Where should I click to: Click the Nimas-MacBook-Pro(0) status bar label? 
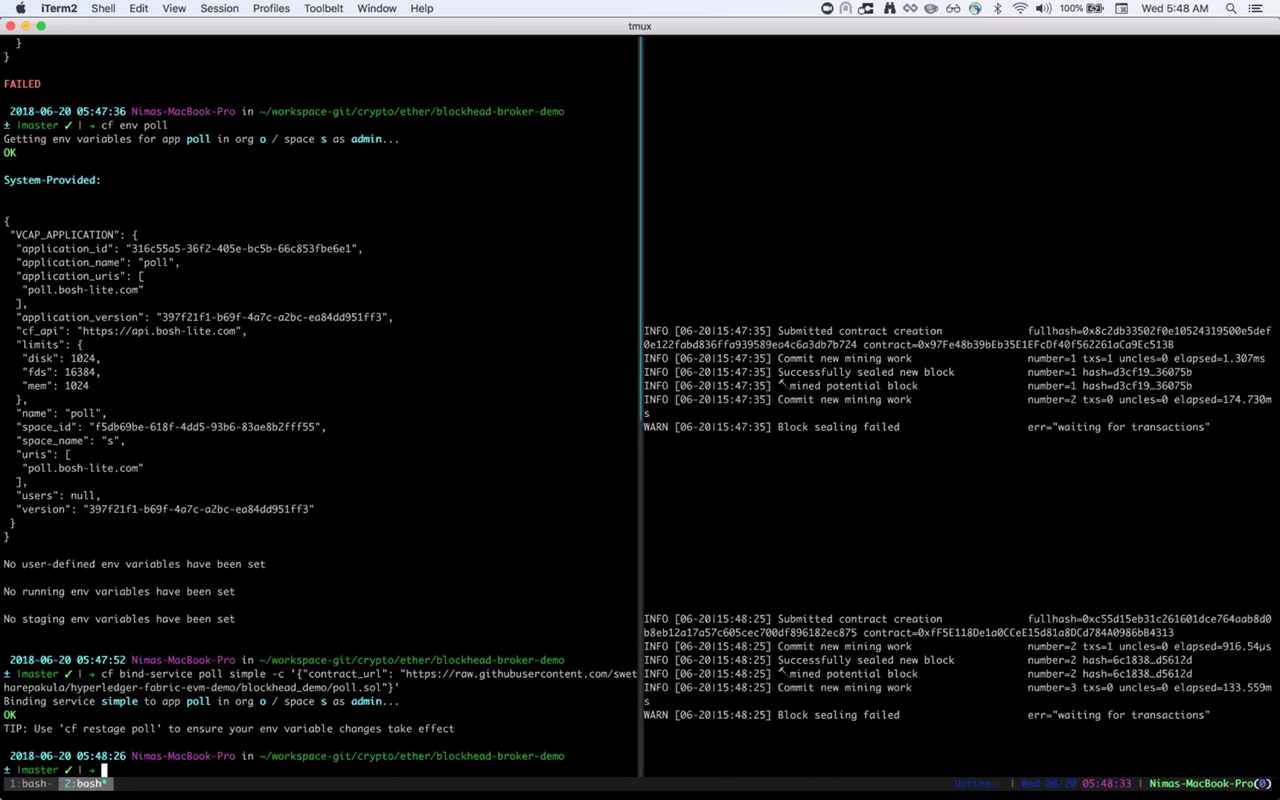(1212, 784)
